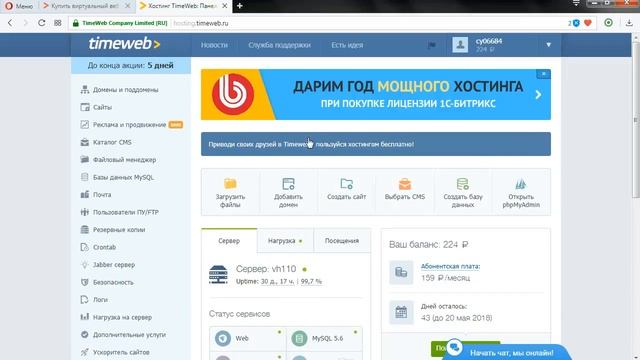Open the Почта mail icon
640x360 pixels.
84,195
